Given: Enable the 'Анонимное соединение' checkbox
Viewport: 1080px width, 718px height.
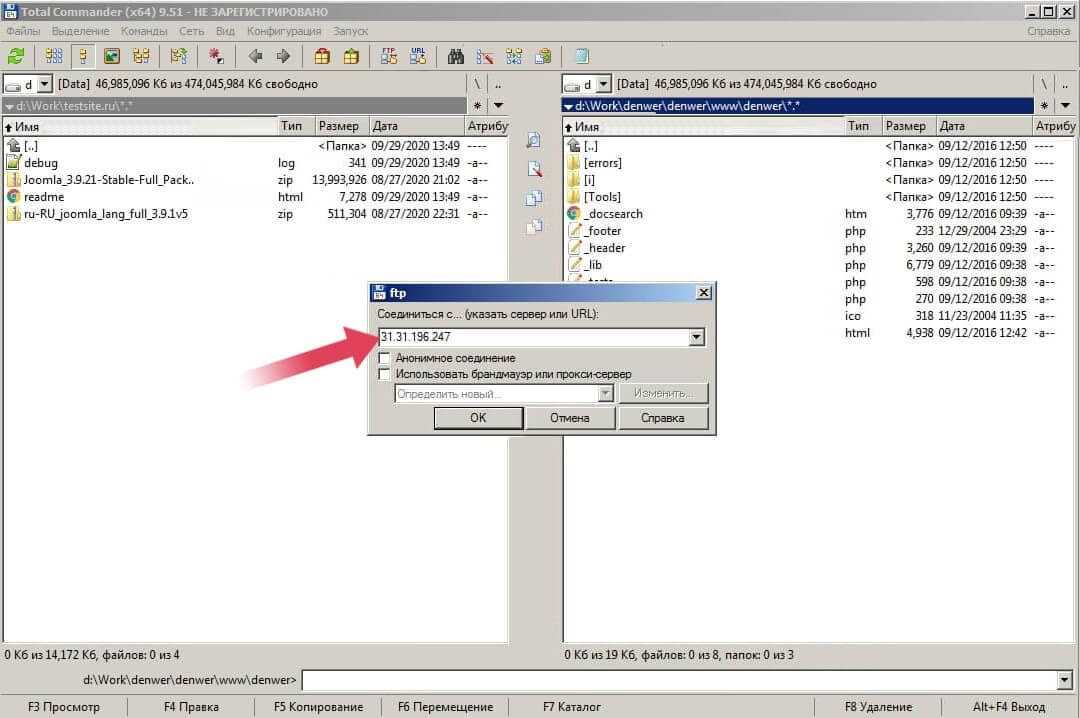Looking at the screenshot, I should click(x=384, y=358).
